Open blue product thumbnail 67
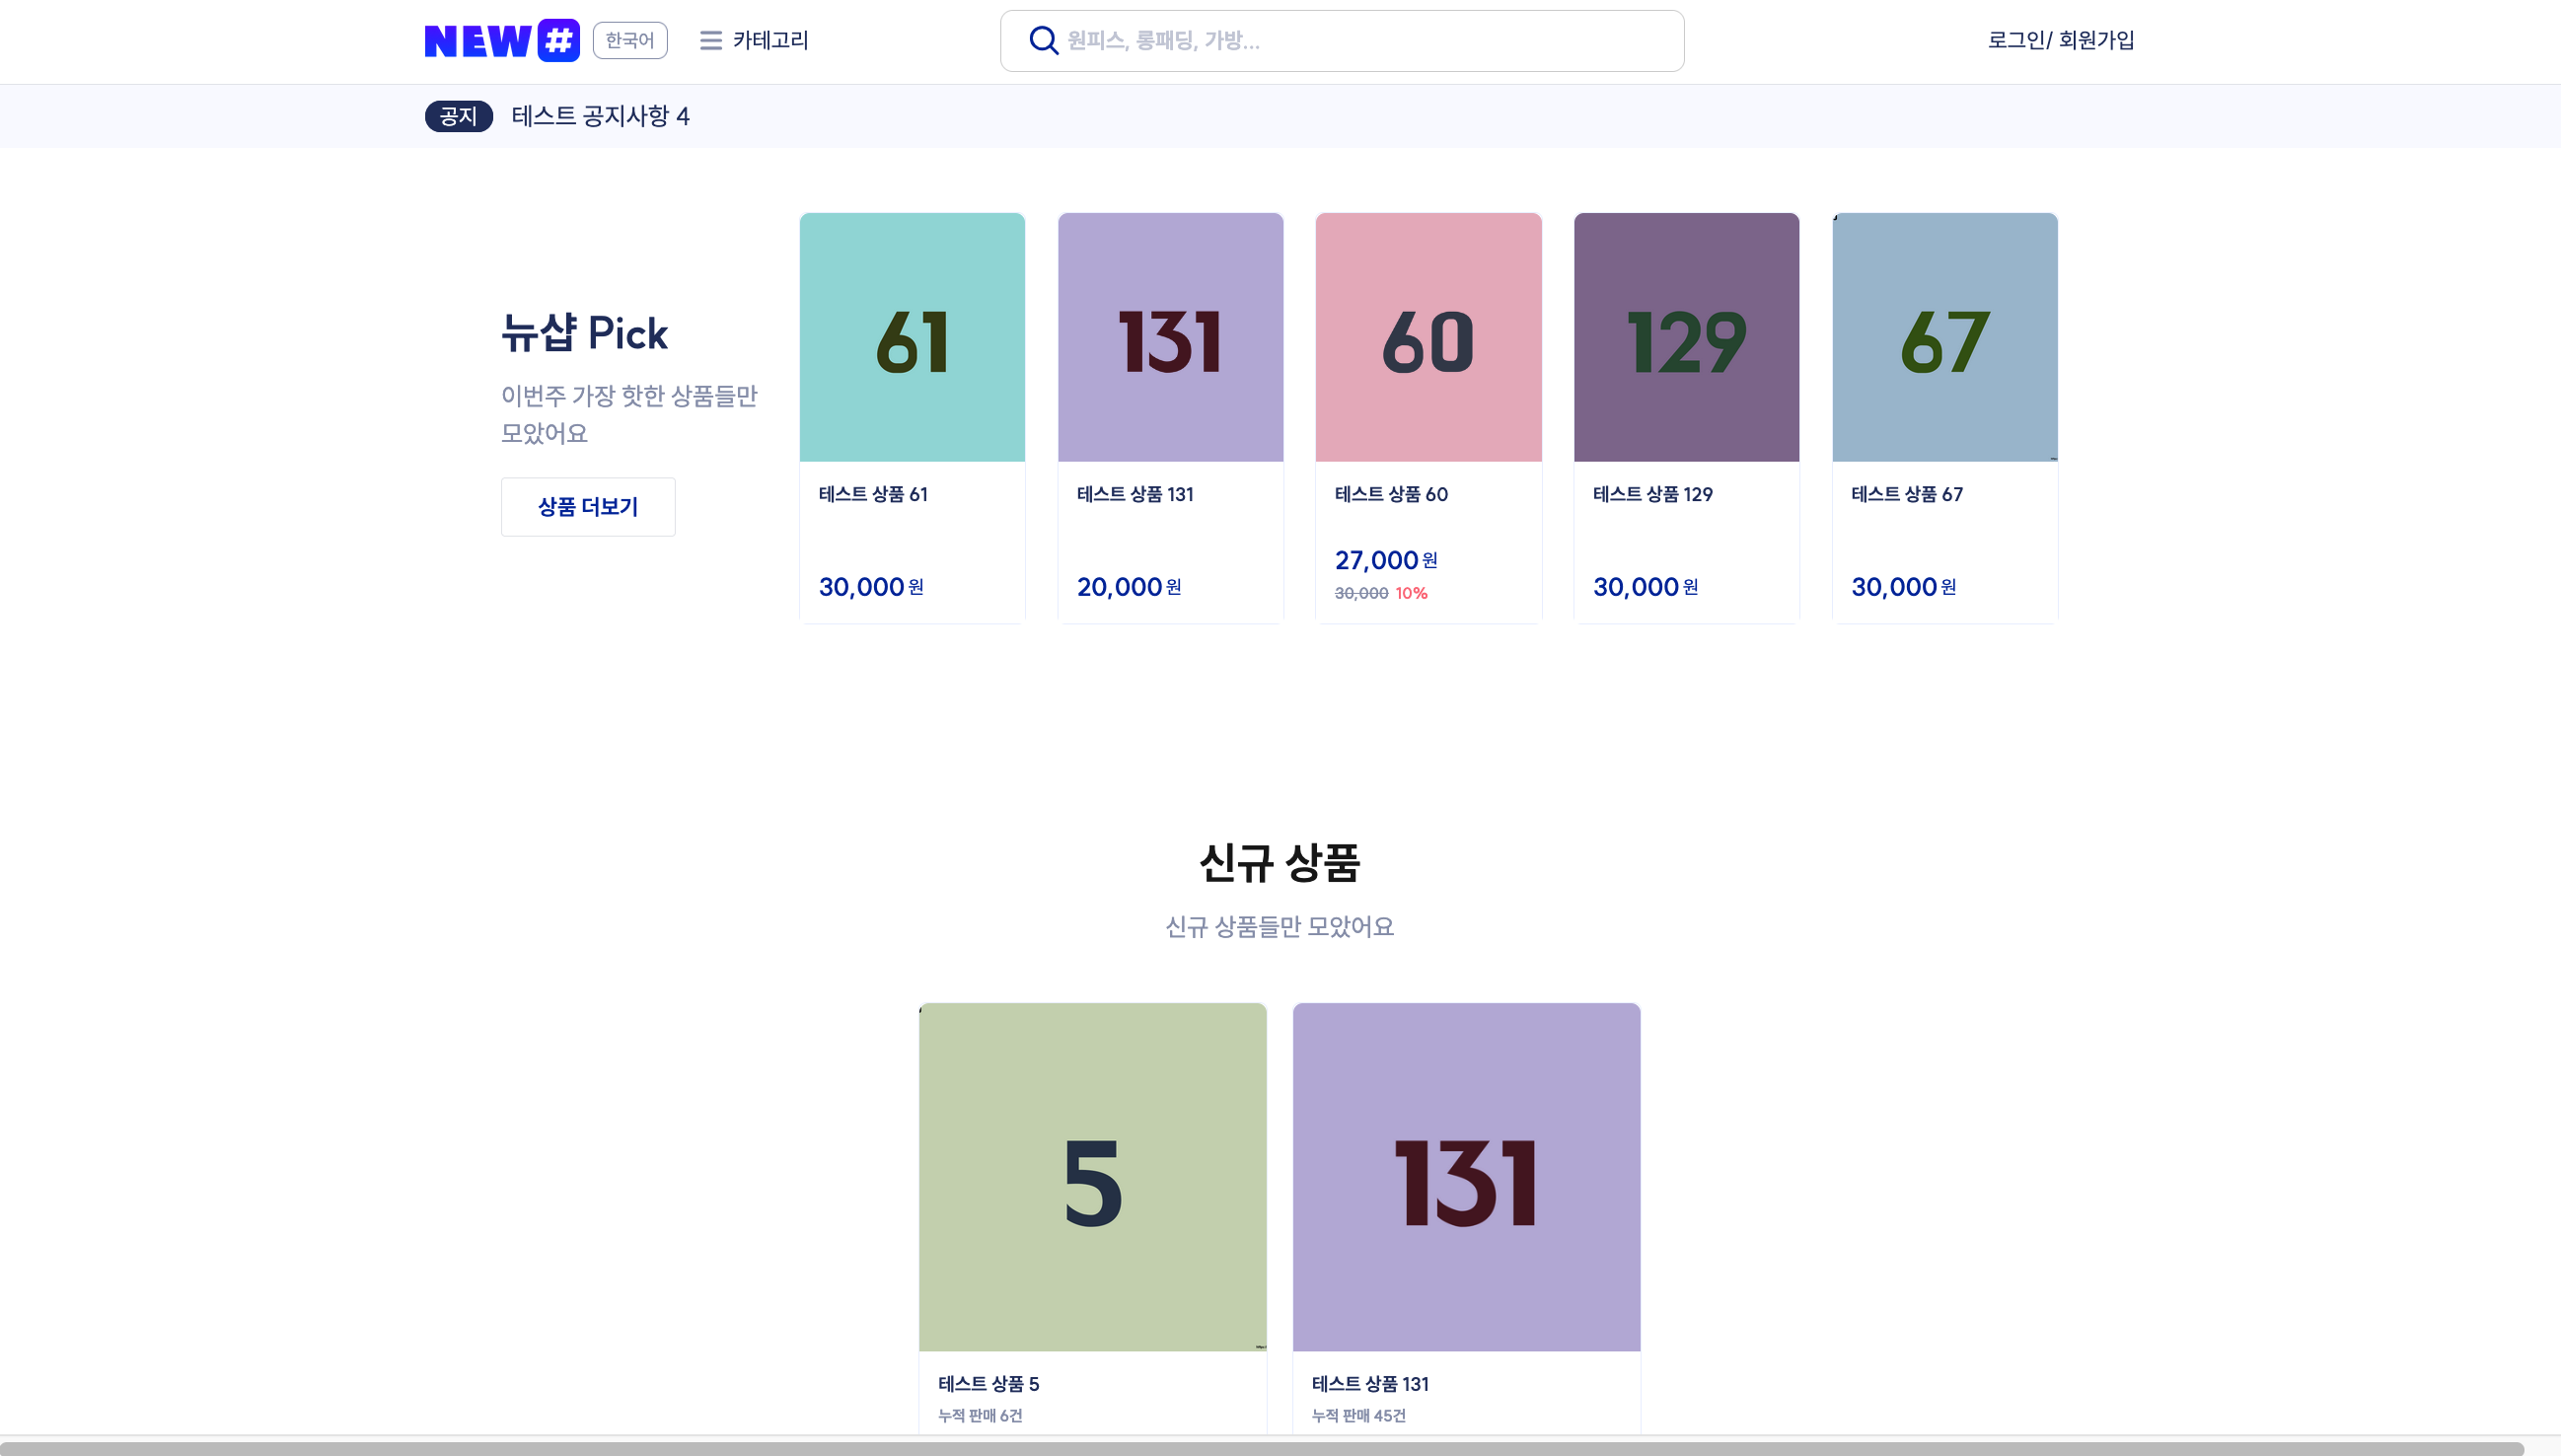Screen dimensions: 2561x1456 pos(1944,337)
